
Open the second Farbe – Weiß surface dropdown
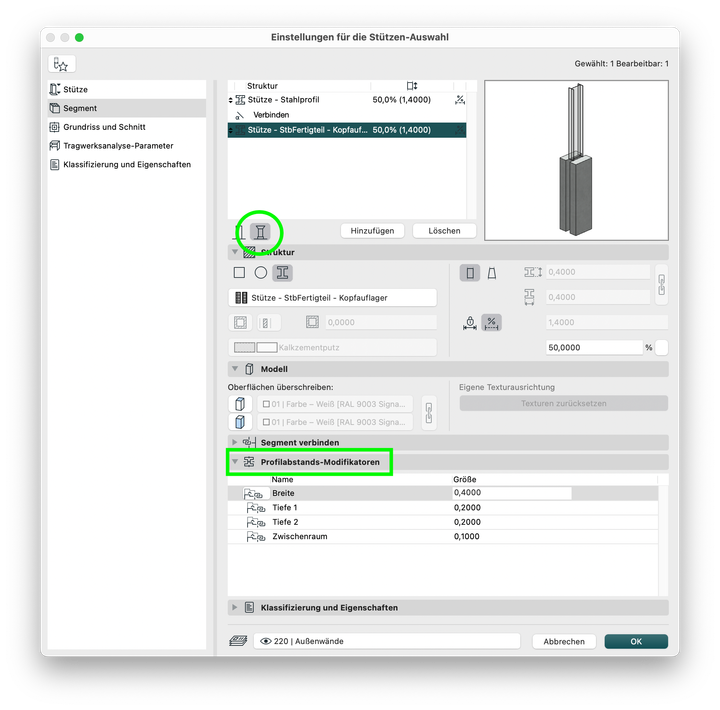click(x=335, y=422)
